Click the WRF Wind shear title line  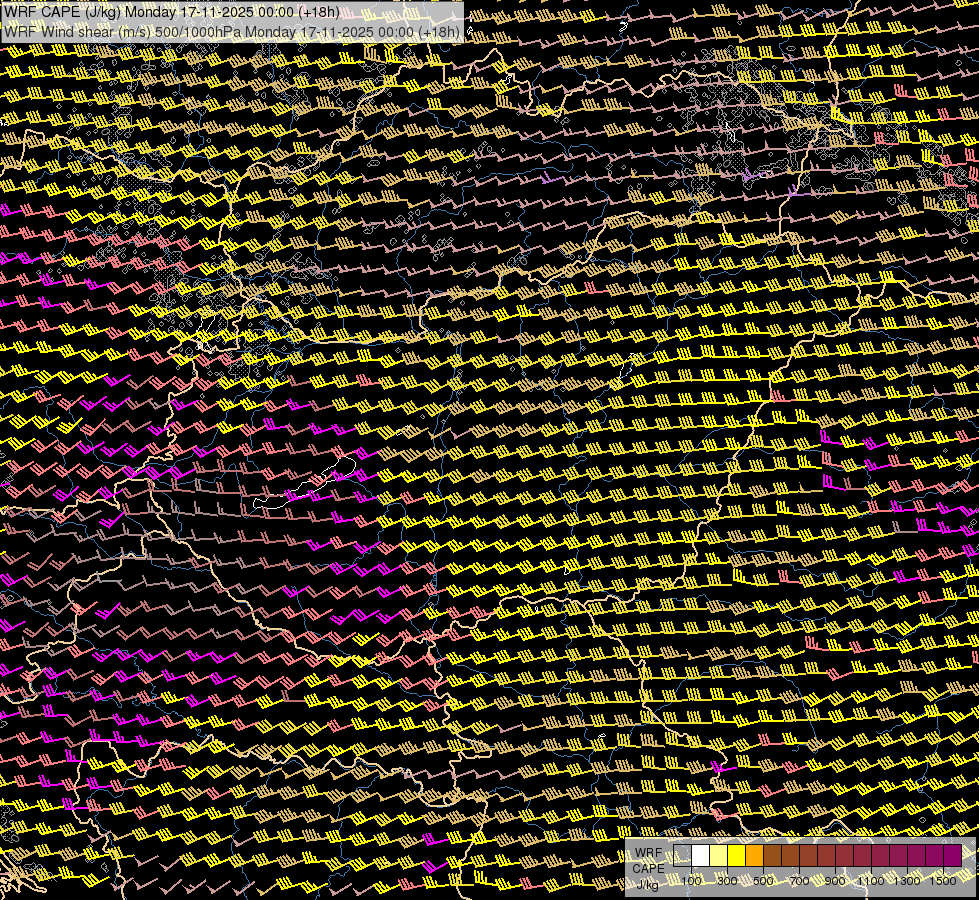232,32
